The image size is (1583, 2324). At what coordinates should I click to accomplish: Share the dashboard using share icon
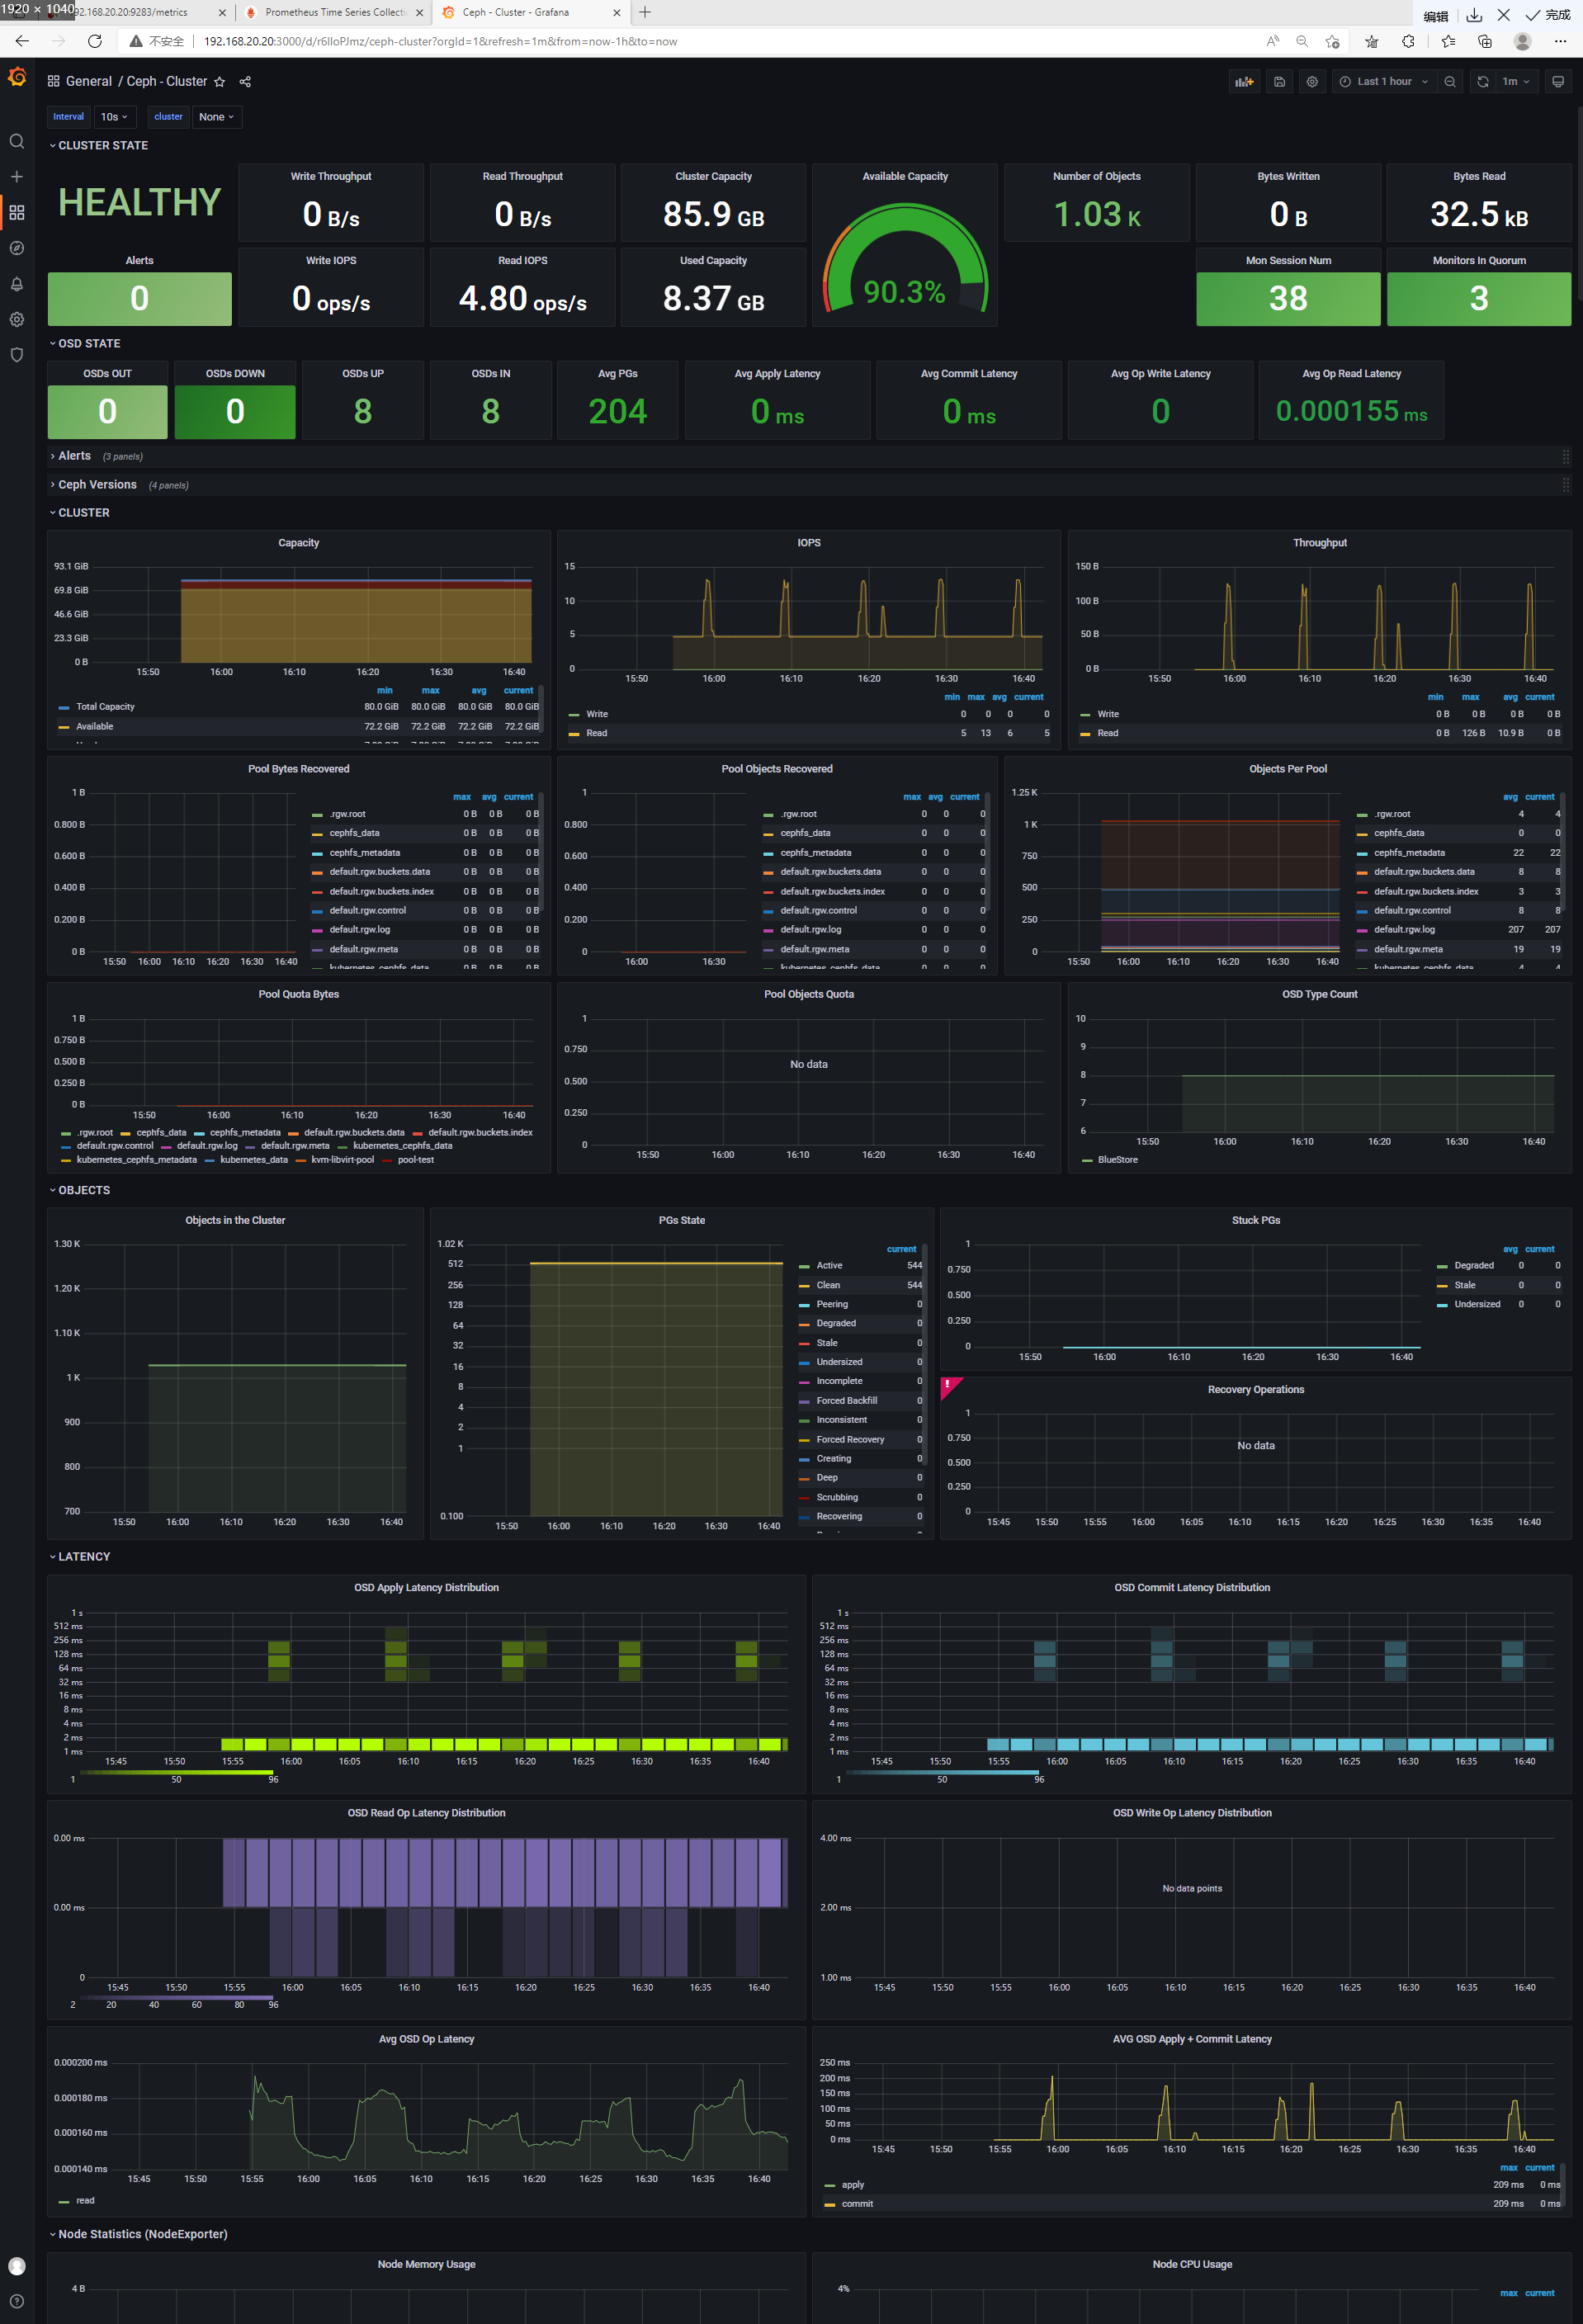(x=245, y=82)
